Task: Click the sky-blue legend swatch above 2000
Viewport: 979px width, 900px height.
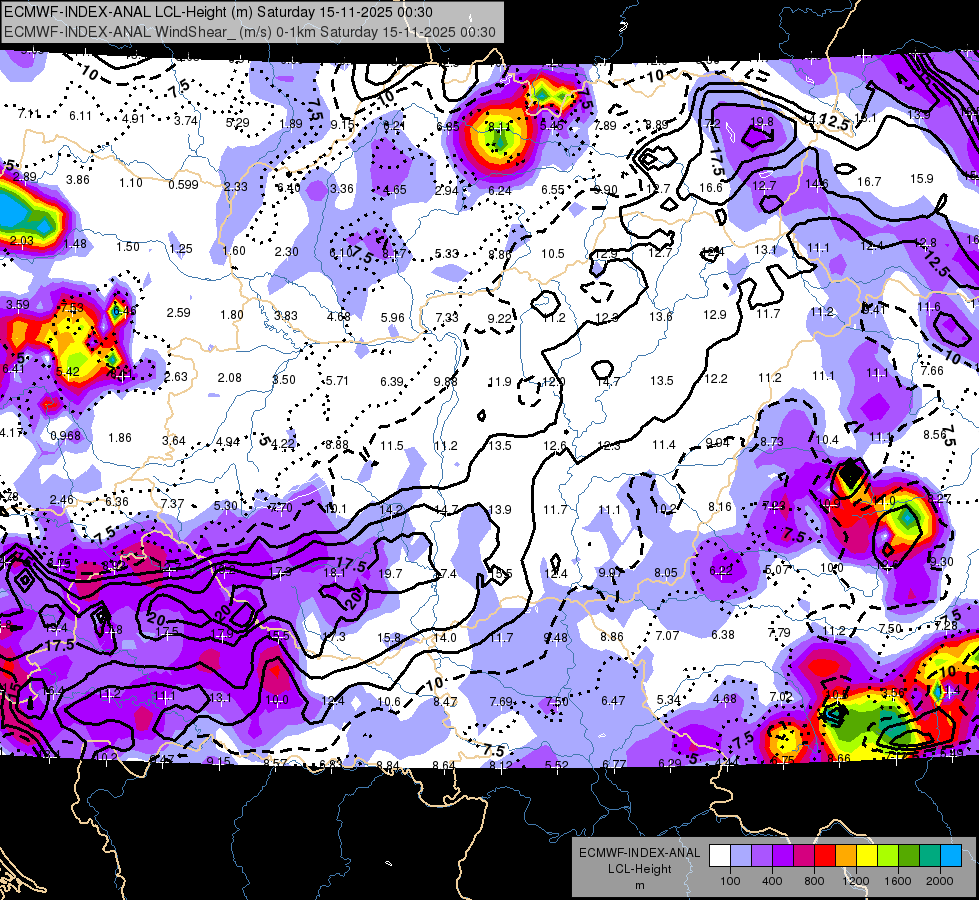Action: 951,856
